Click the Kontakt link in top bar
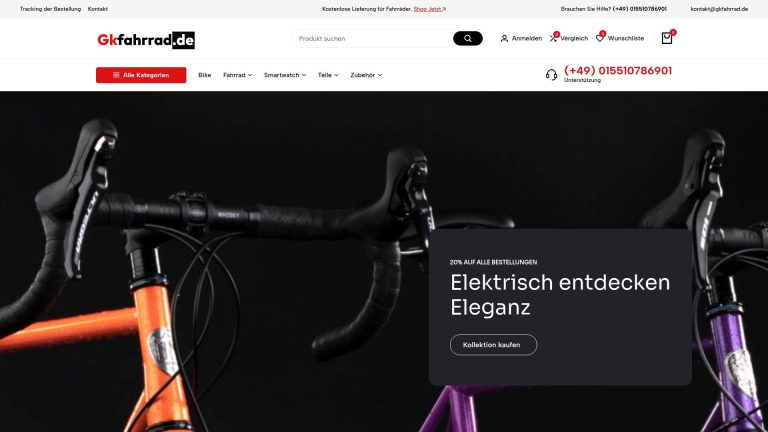The height and width of the screenshot is (432, 768). [97, 9]
